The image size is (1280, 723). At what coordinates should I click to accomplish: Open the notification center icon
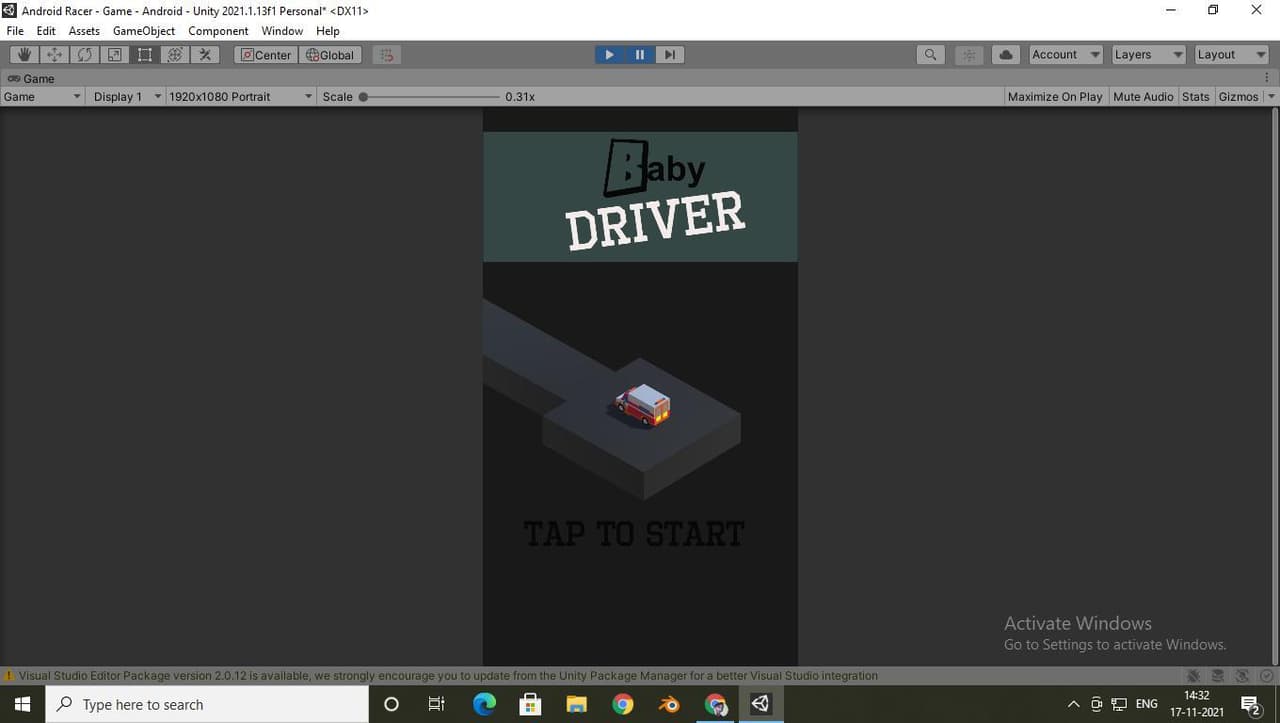coord(1250,704)
